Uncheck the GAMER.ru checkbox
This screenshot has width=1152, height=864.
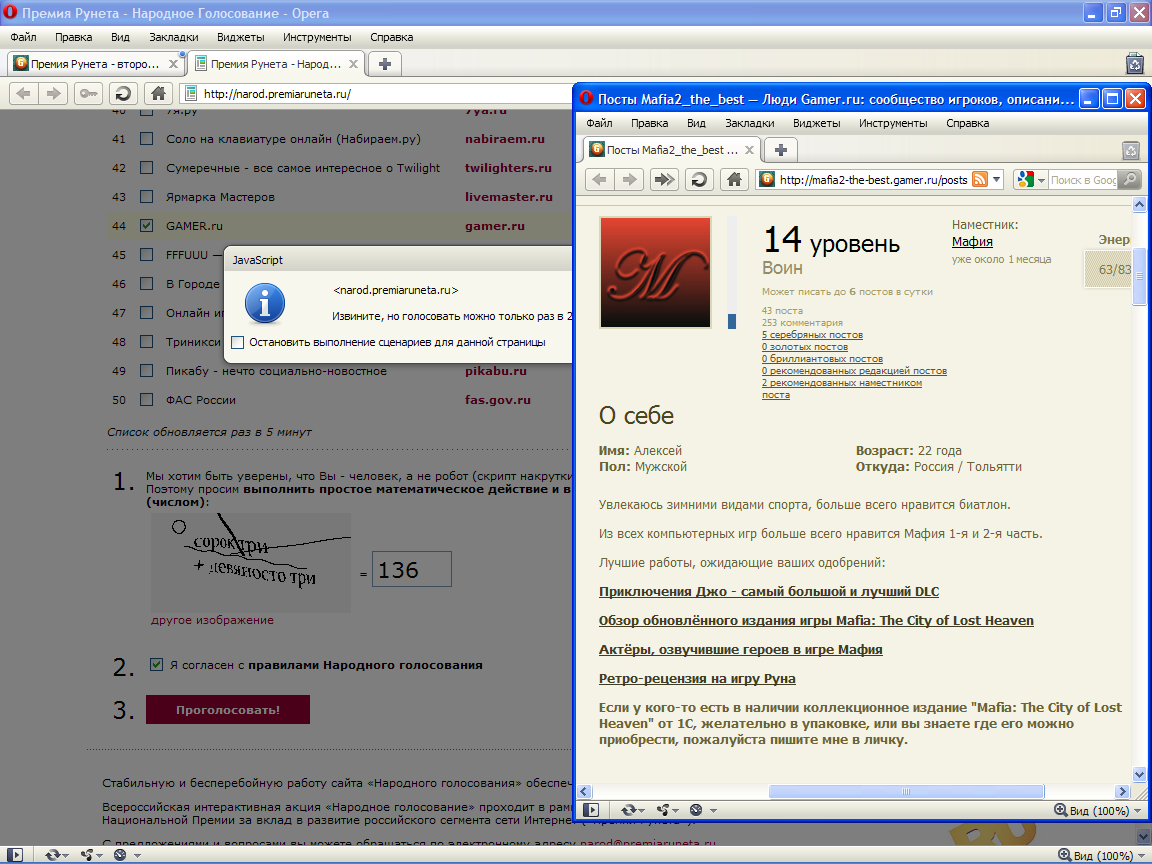pyautogui.click(x=147, y=226)
